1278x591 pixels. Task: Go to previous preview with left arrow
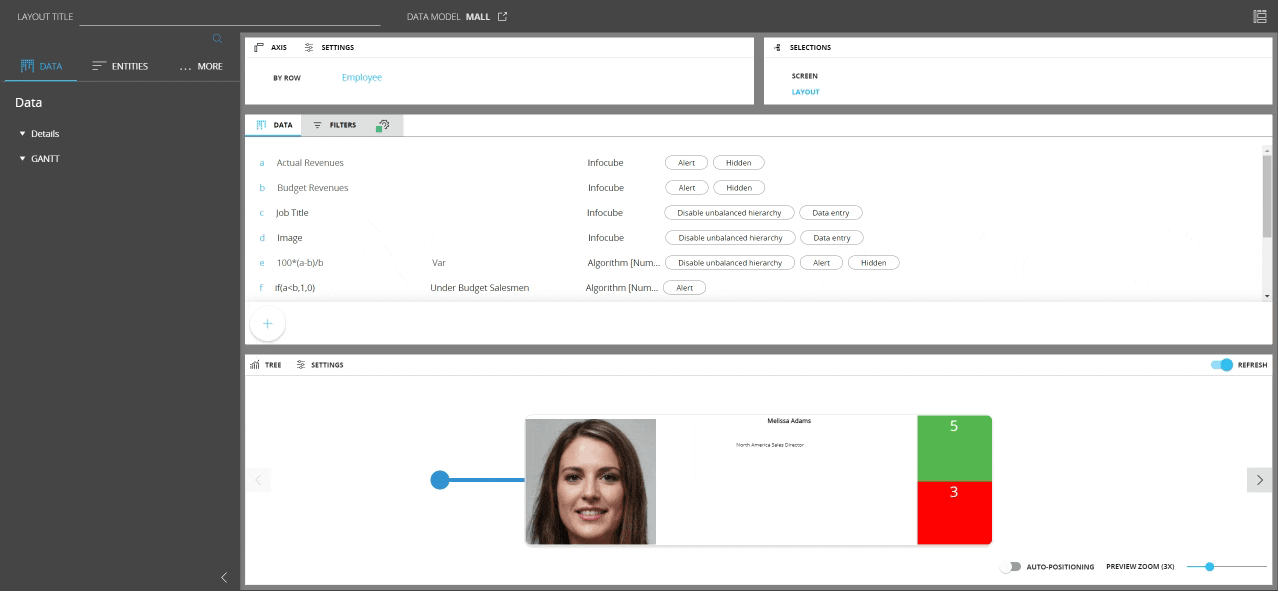[x=258, y=480]
